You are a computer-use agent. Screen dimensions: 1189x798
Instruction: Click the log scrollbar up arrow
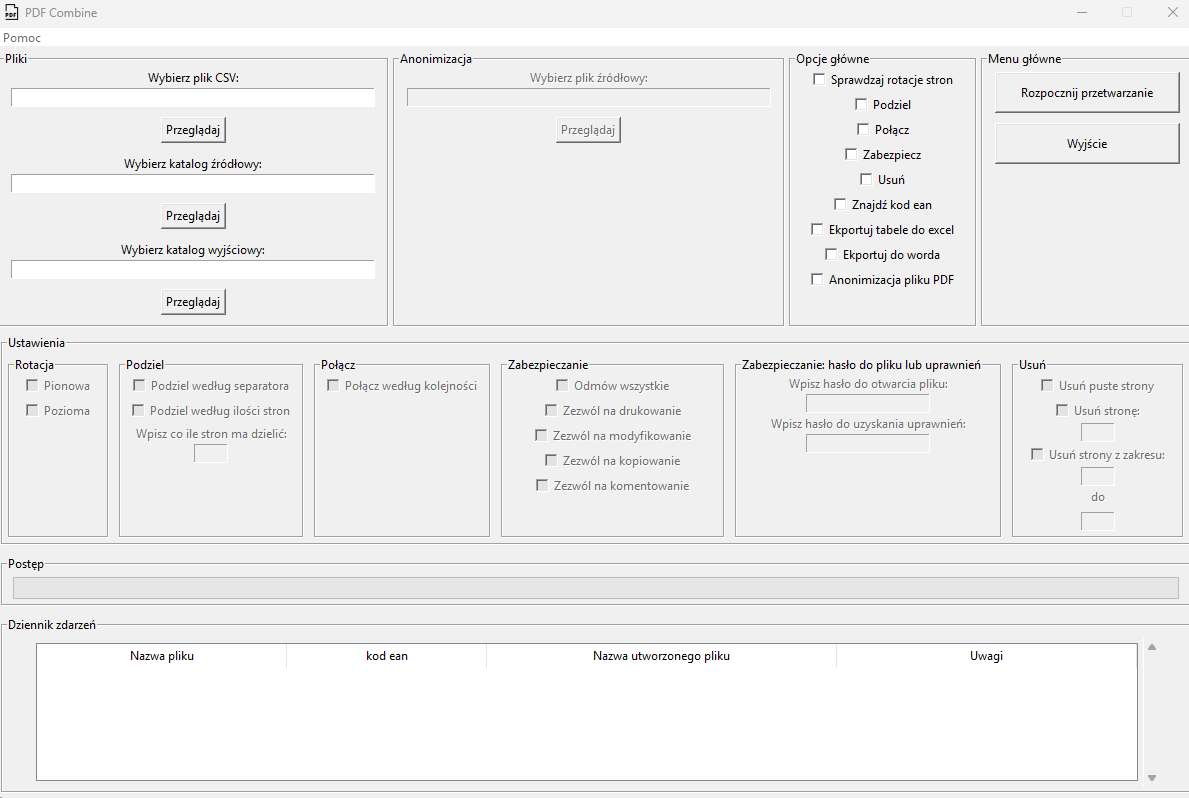pyautogui.click(x=1151, y=648)
